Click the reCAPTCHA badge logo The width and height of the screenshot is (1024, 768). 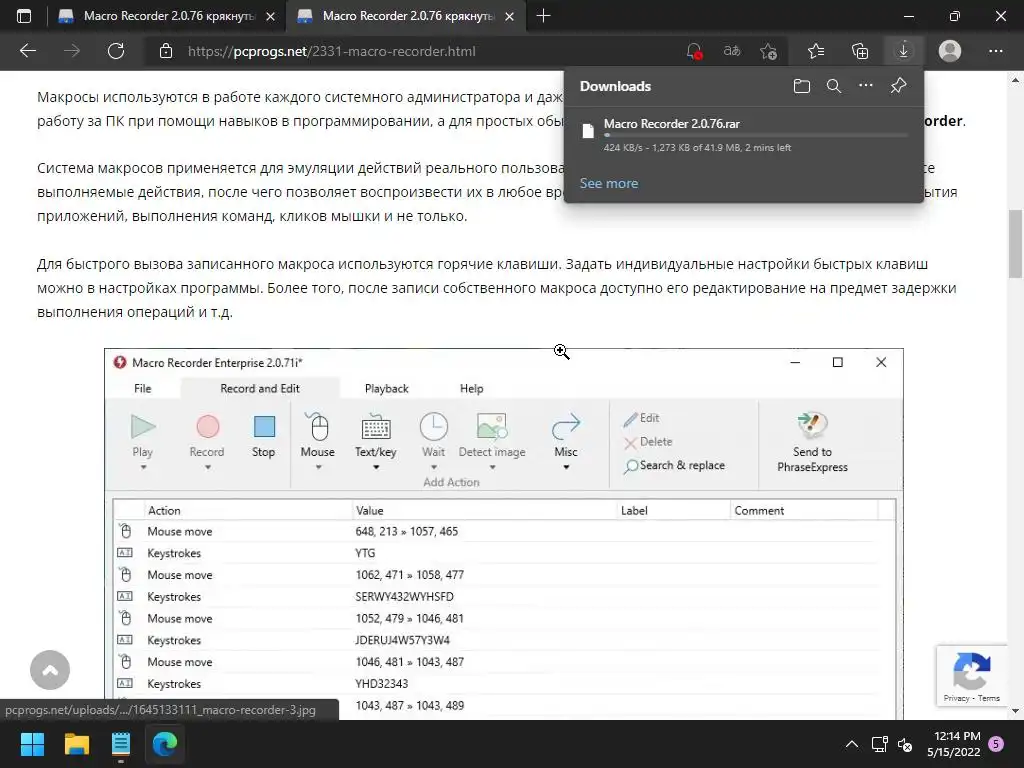tap(971, 671)
